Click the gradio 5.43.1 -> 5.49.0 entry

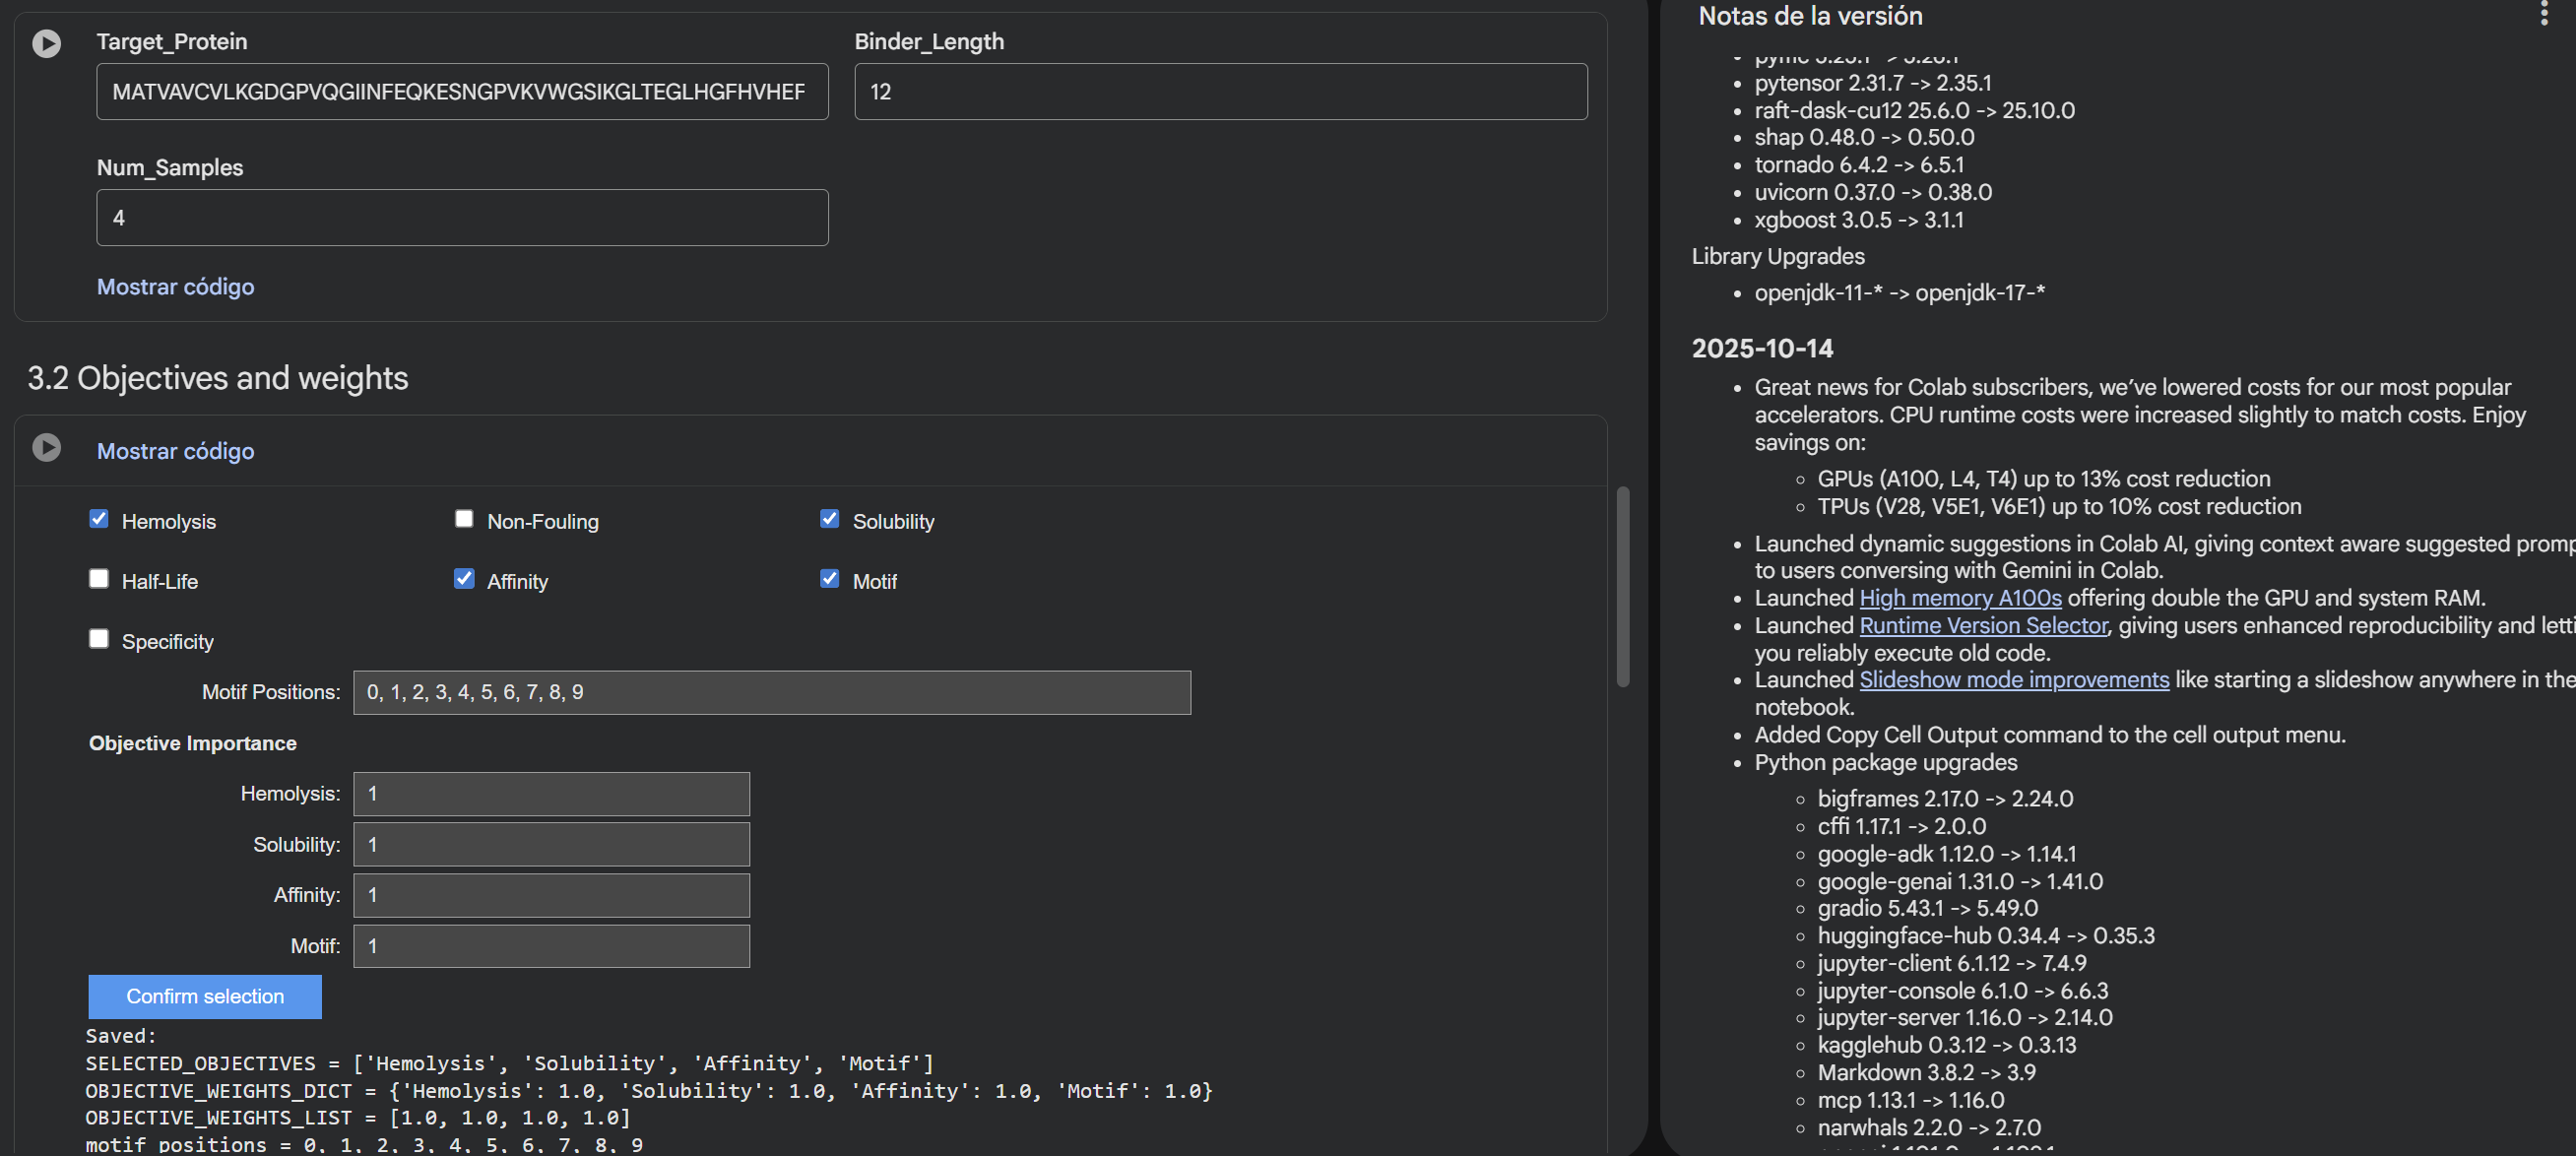coord(1927,908)
